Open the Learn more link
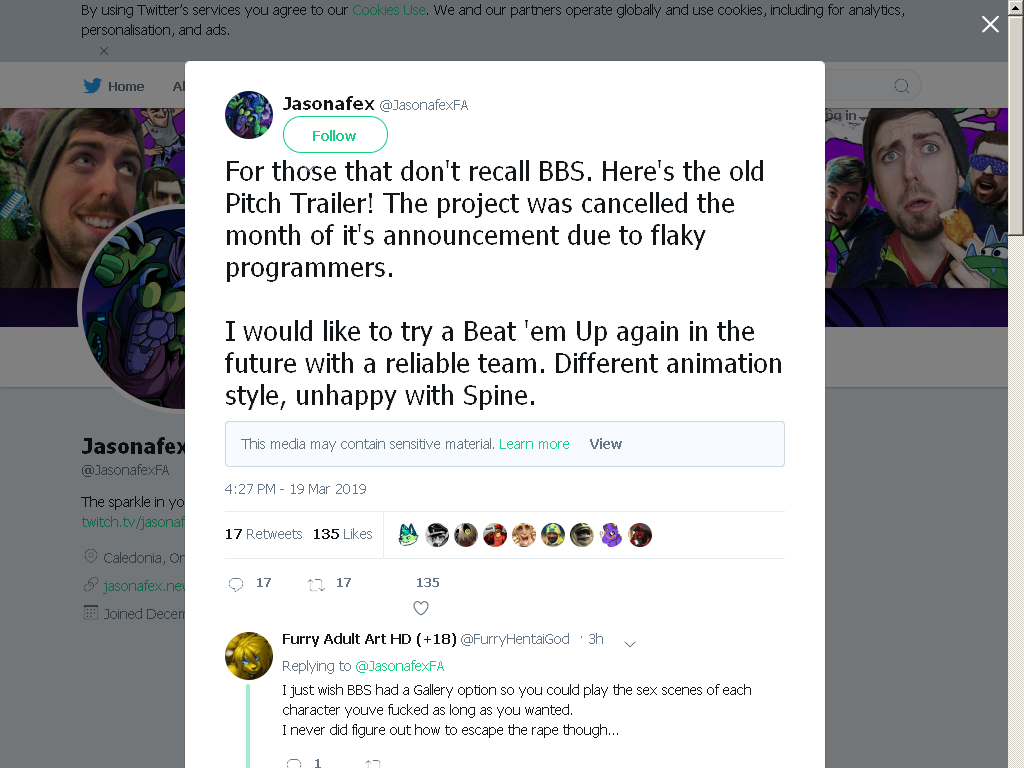Viewport: 1024px width, 768px height. [534, 444]
